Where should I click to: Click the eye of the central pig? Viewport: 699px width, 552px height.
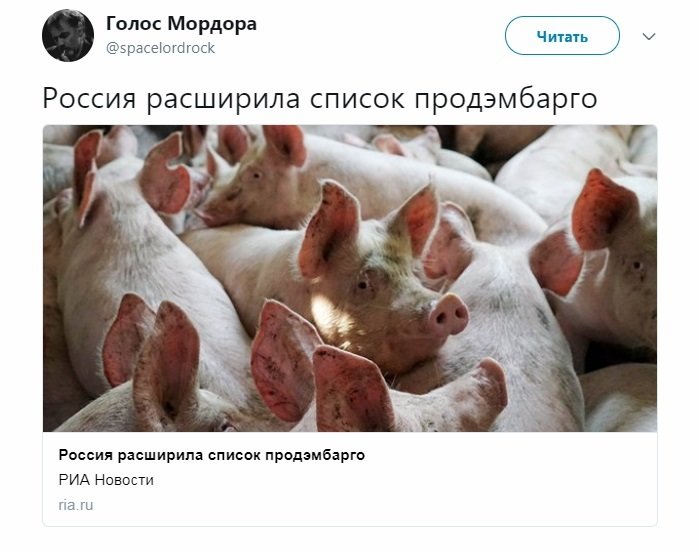pos(363,285)
